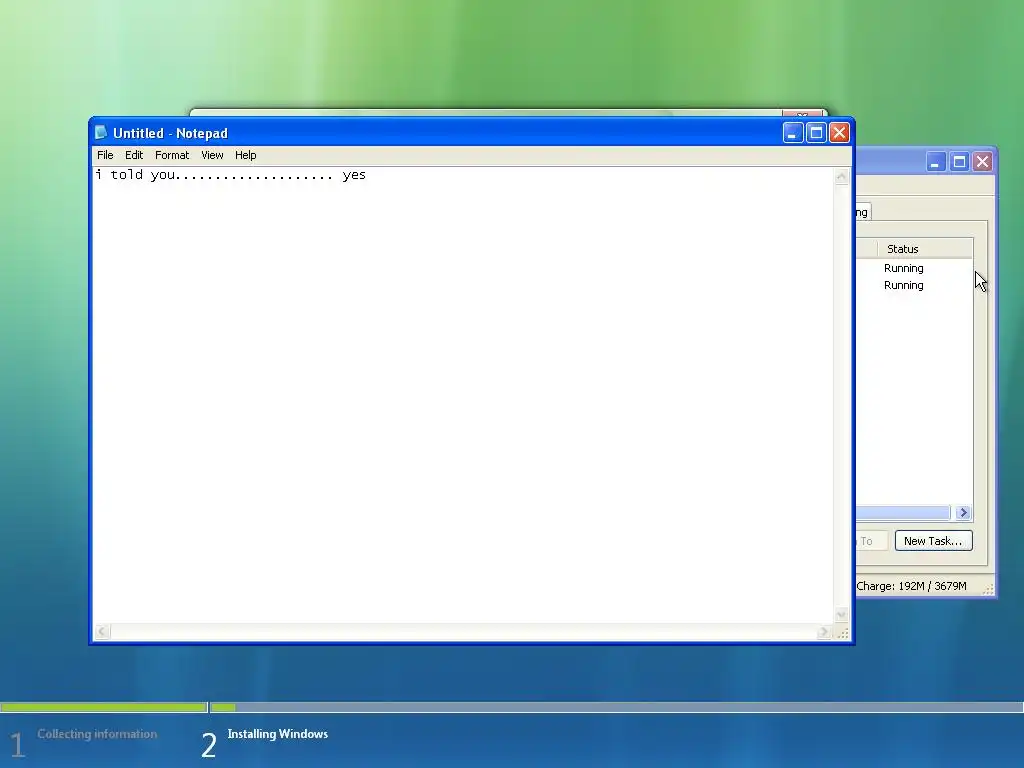Click the Notepad horizontal scrollbar left arrow
Image resolution: width=1024 pixels, height=768 pixels.
(x=102, y=632)
